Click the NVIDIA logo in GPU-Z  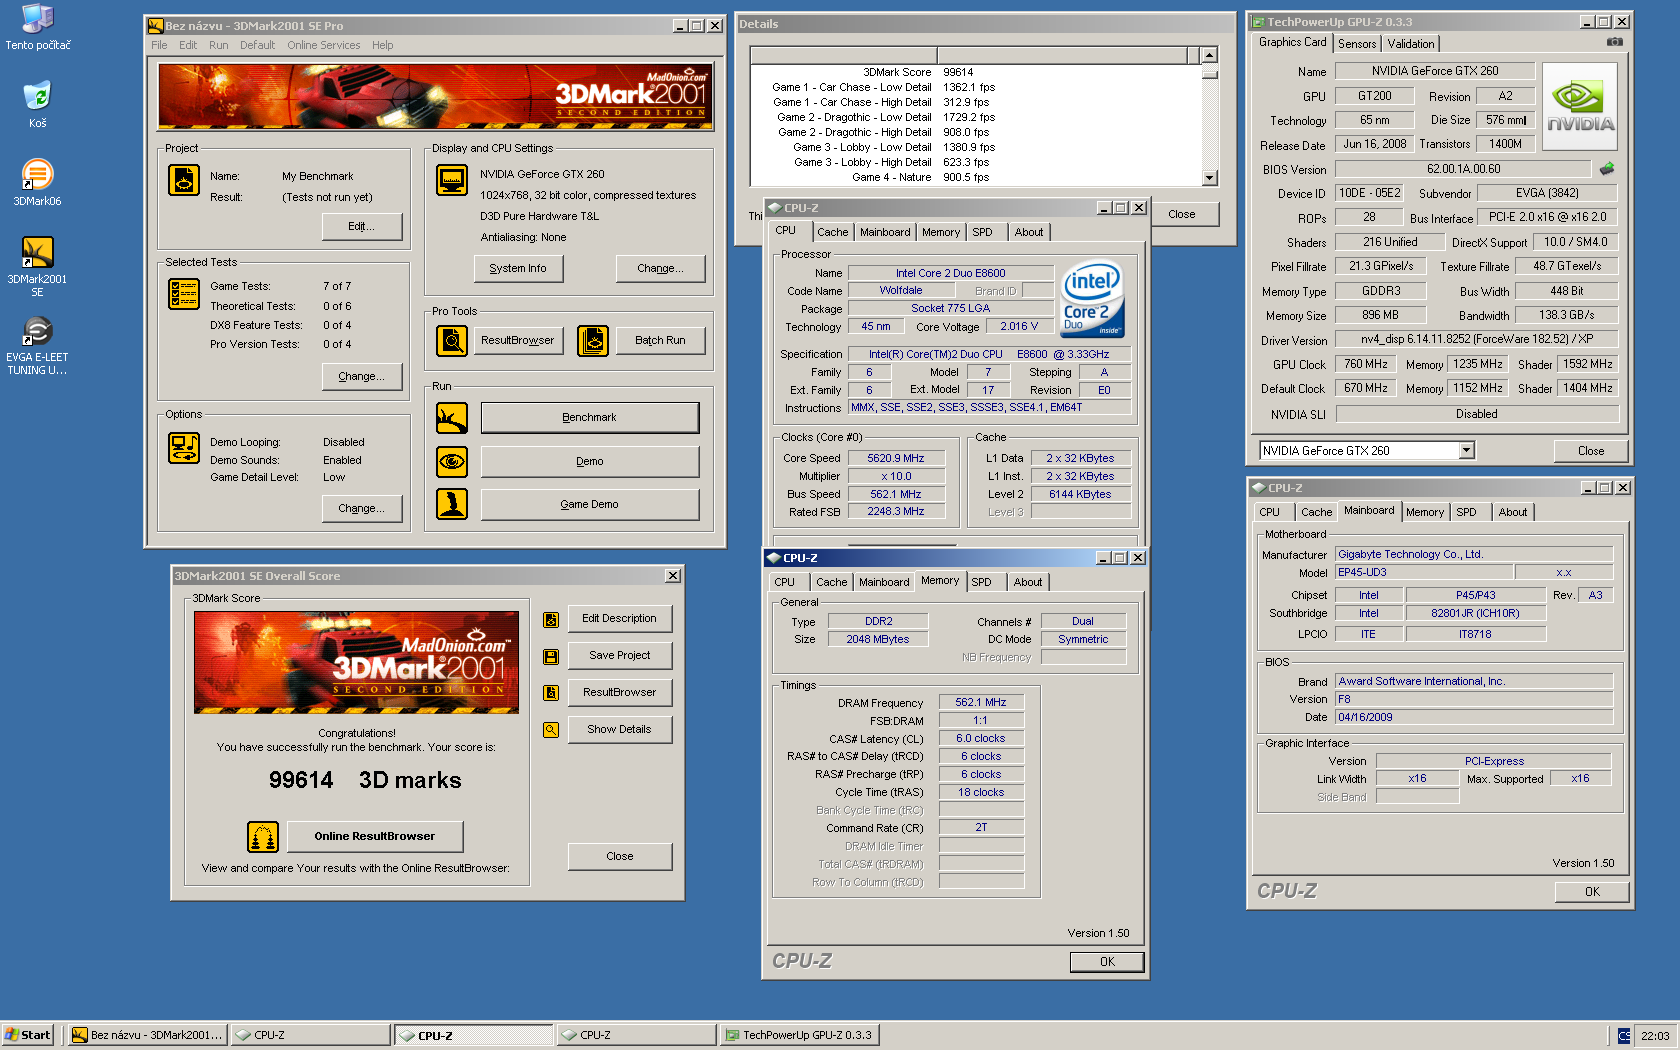[1580, 107]
